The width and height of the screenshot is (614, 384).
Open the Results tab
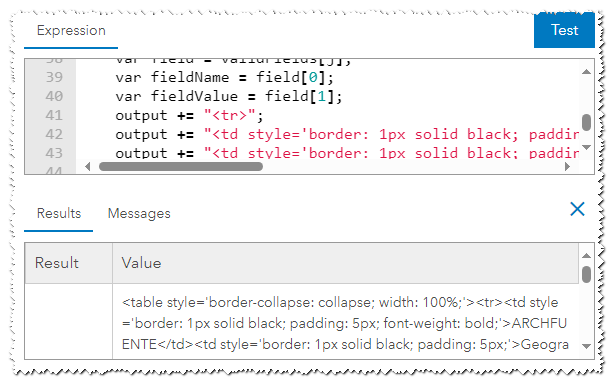point(59,213)
